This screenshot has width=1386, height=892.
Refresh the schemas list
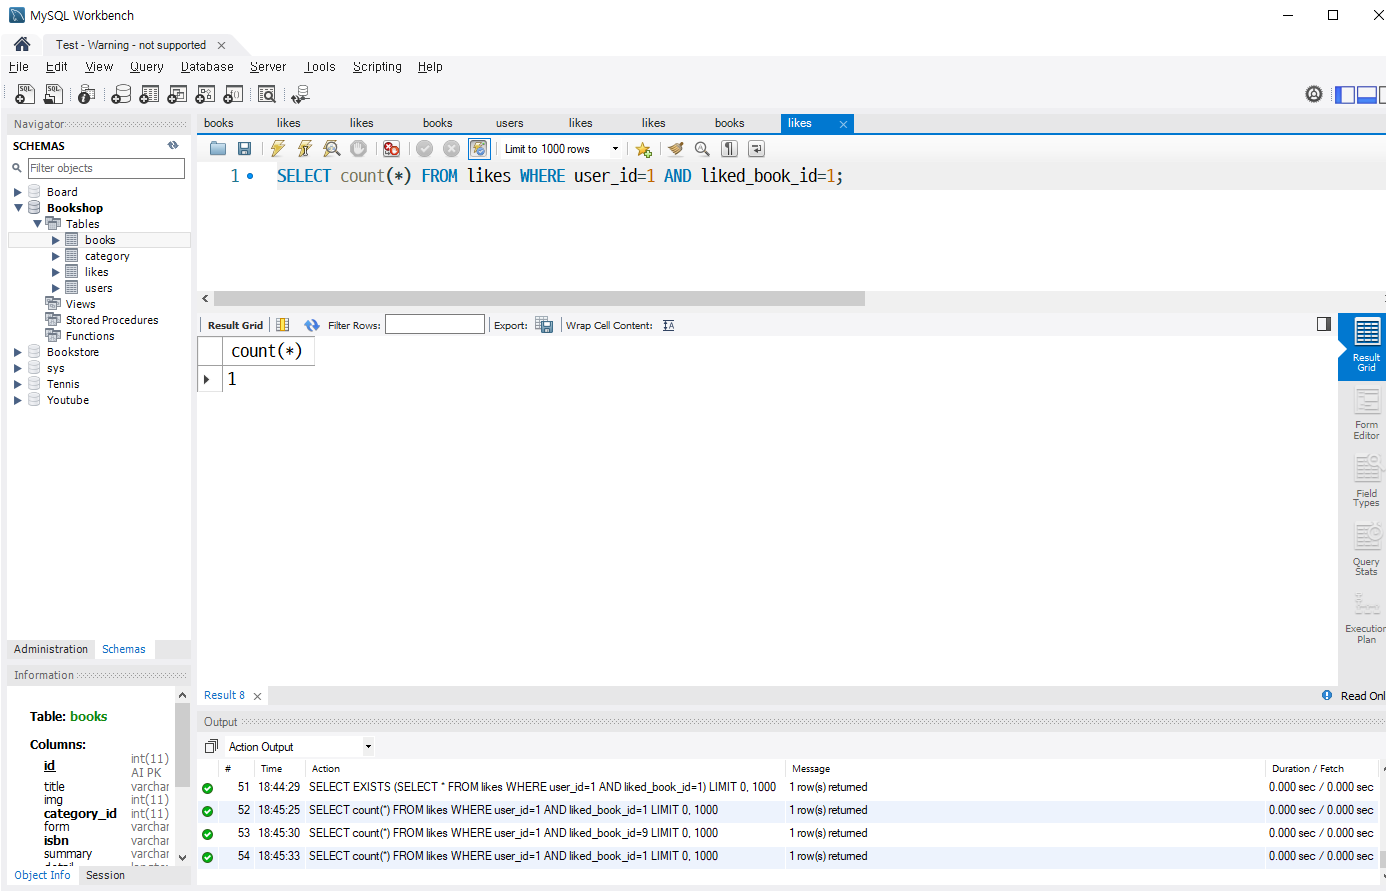pyautogui.click(x=173, y=146)
